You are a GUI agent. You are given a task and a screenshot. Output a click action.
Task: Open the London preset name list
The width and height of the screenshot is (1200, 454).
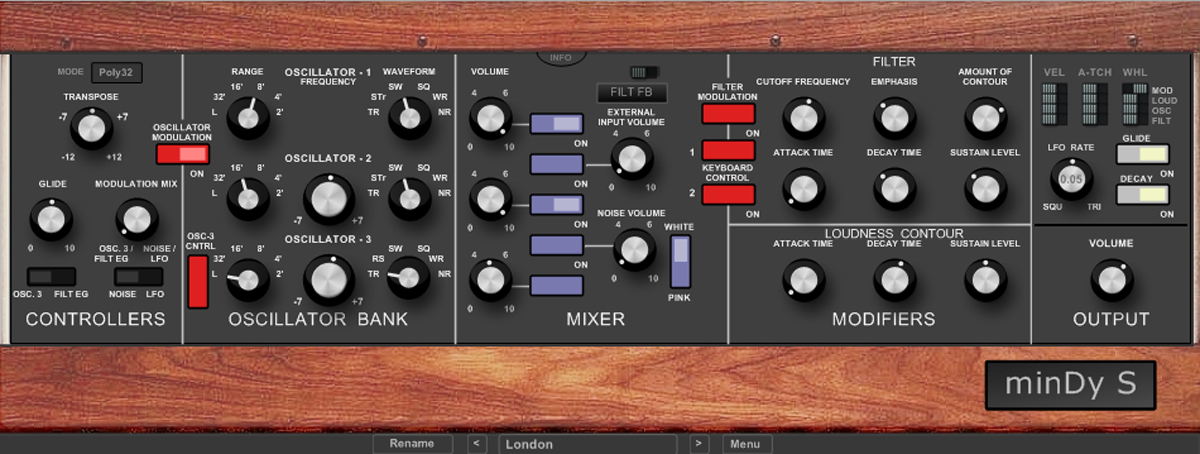pos(587,444)
